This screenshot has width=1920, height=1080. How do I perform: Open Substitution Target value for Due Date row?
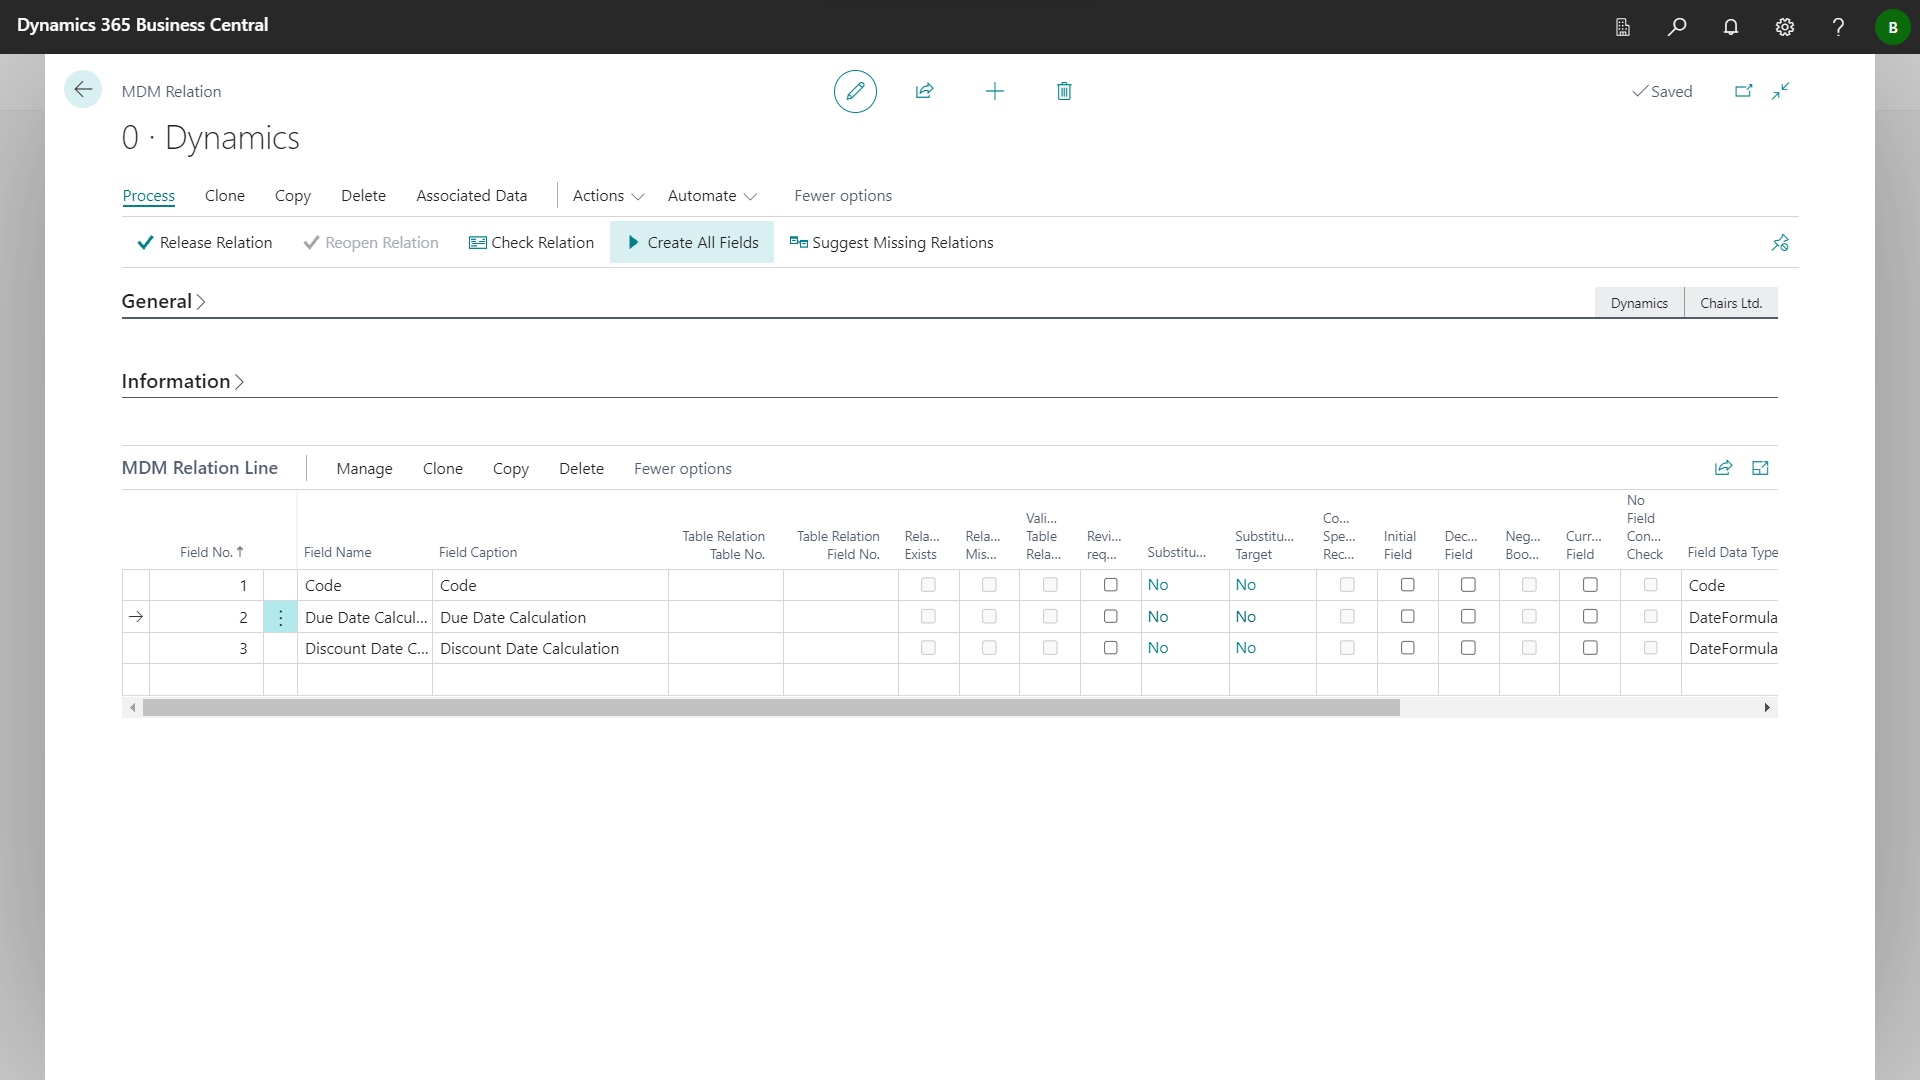pos(1245,617)
